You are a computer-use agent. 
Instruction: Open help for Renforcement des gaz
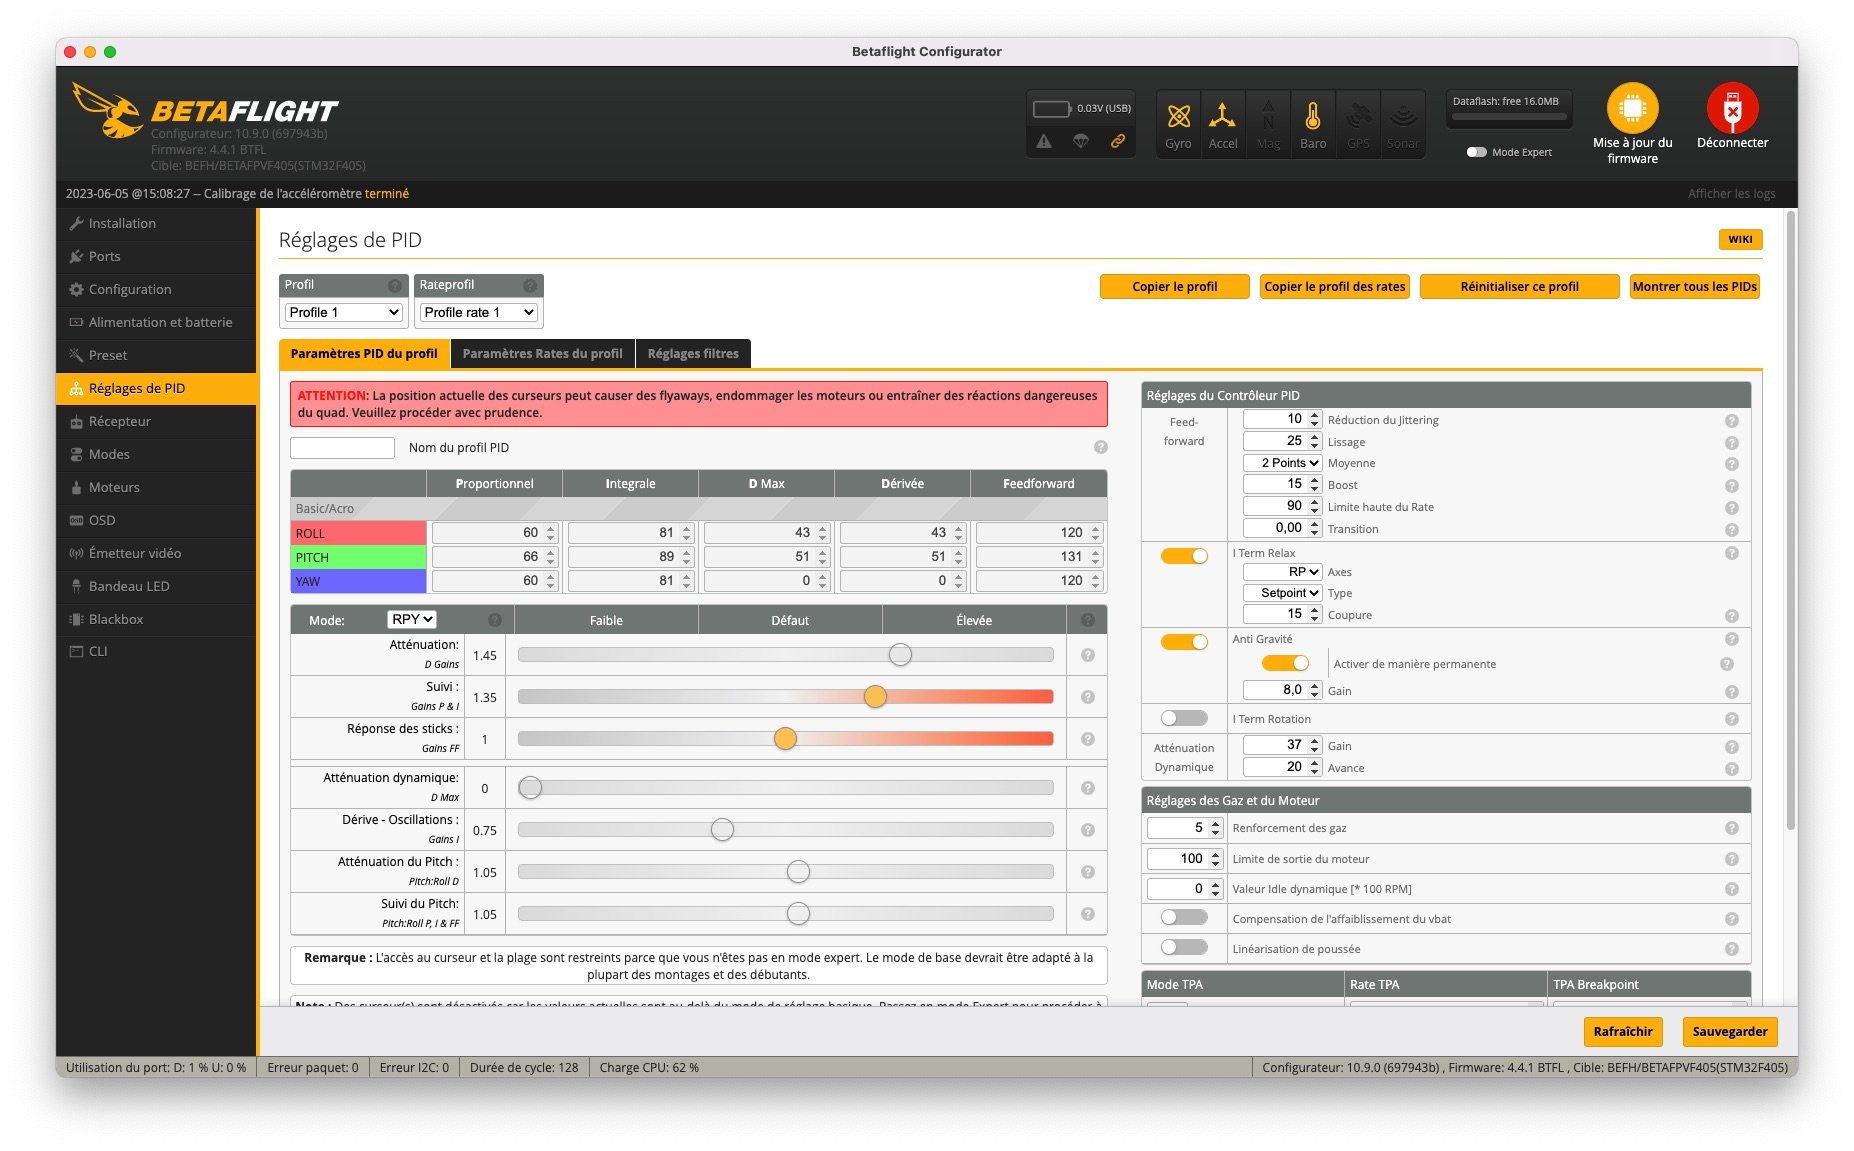1731,828
